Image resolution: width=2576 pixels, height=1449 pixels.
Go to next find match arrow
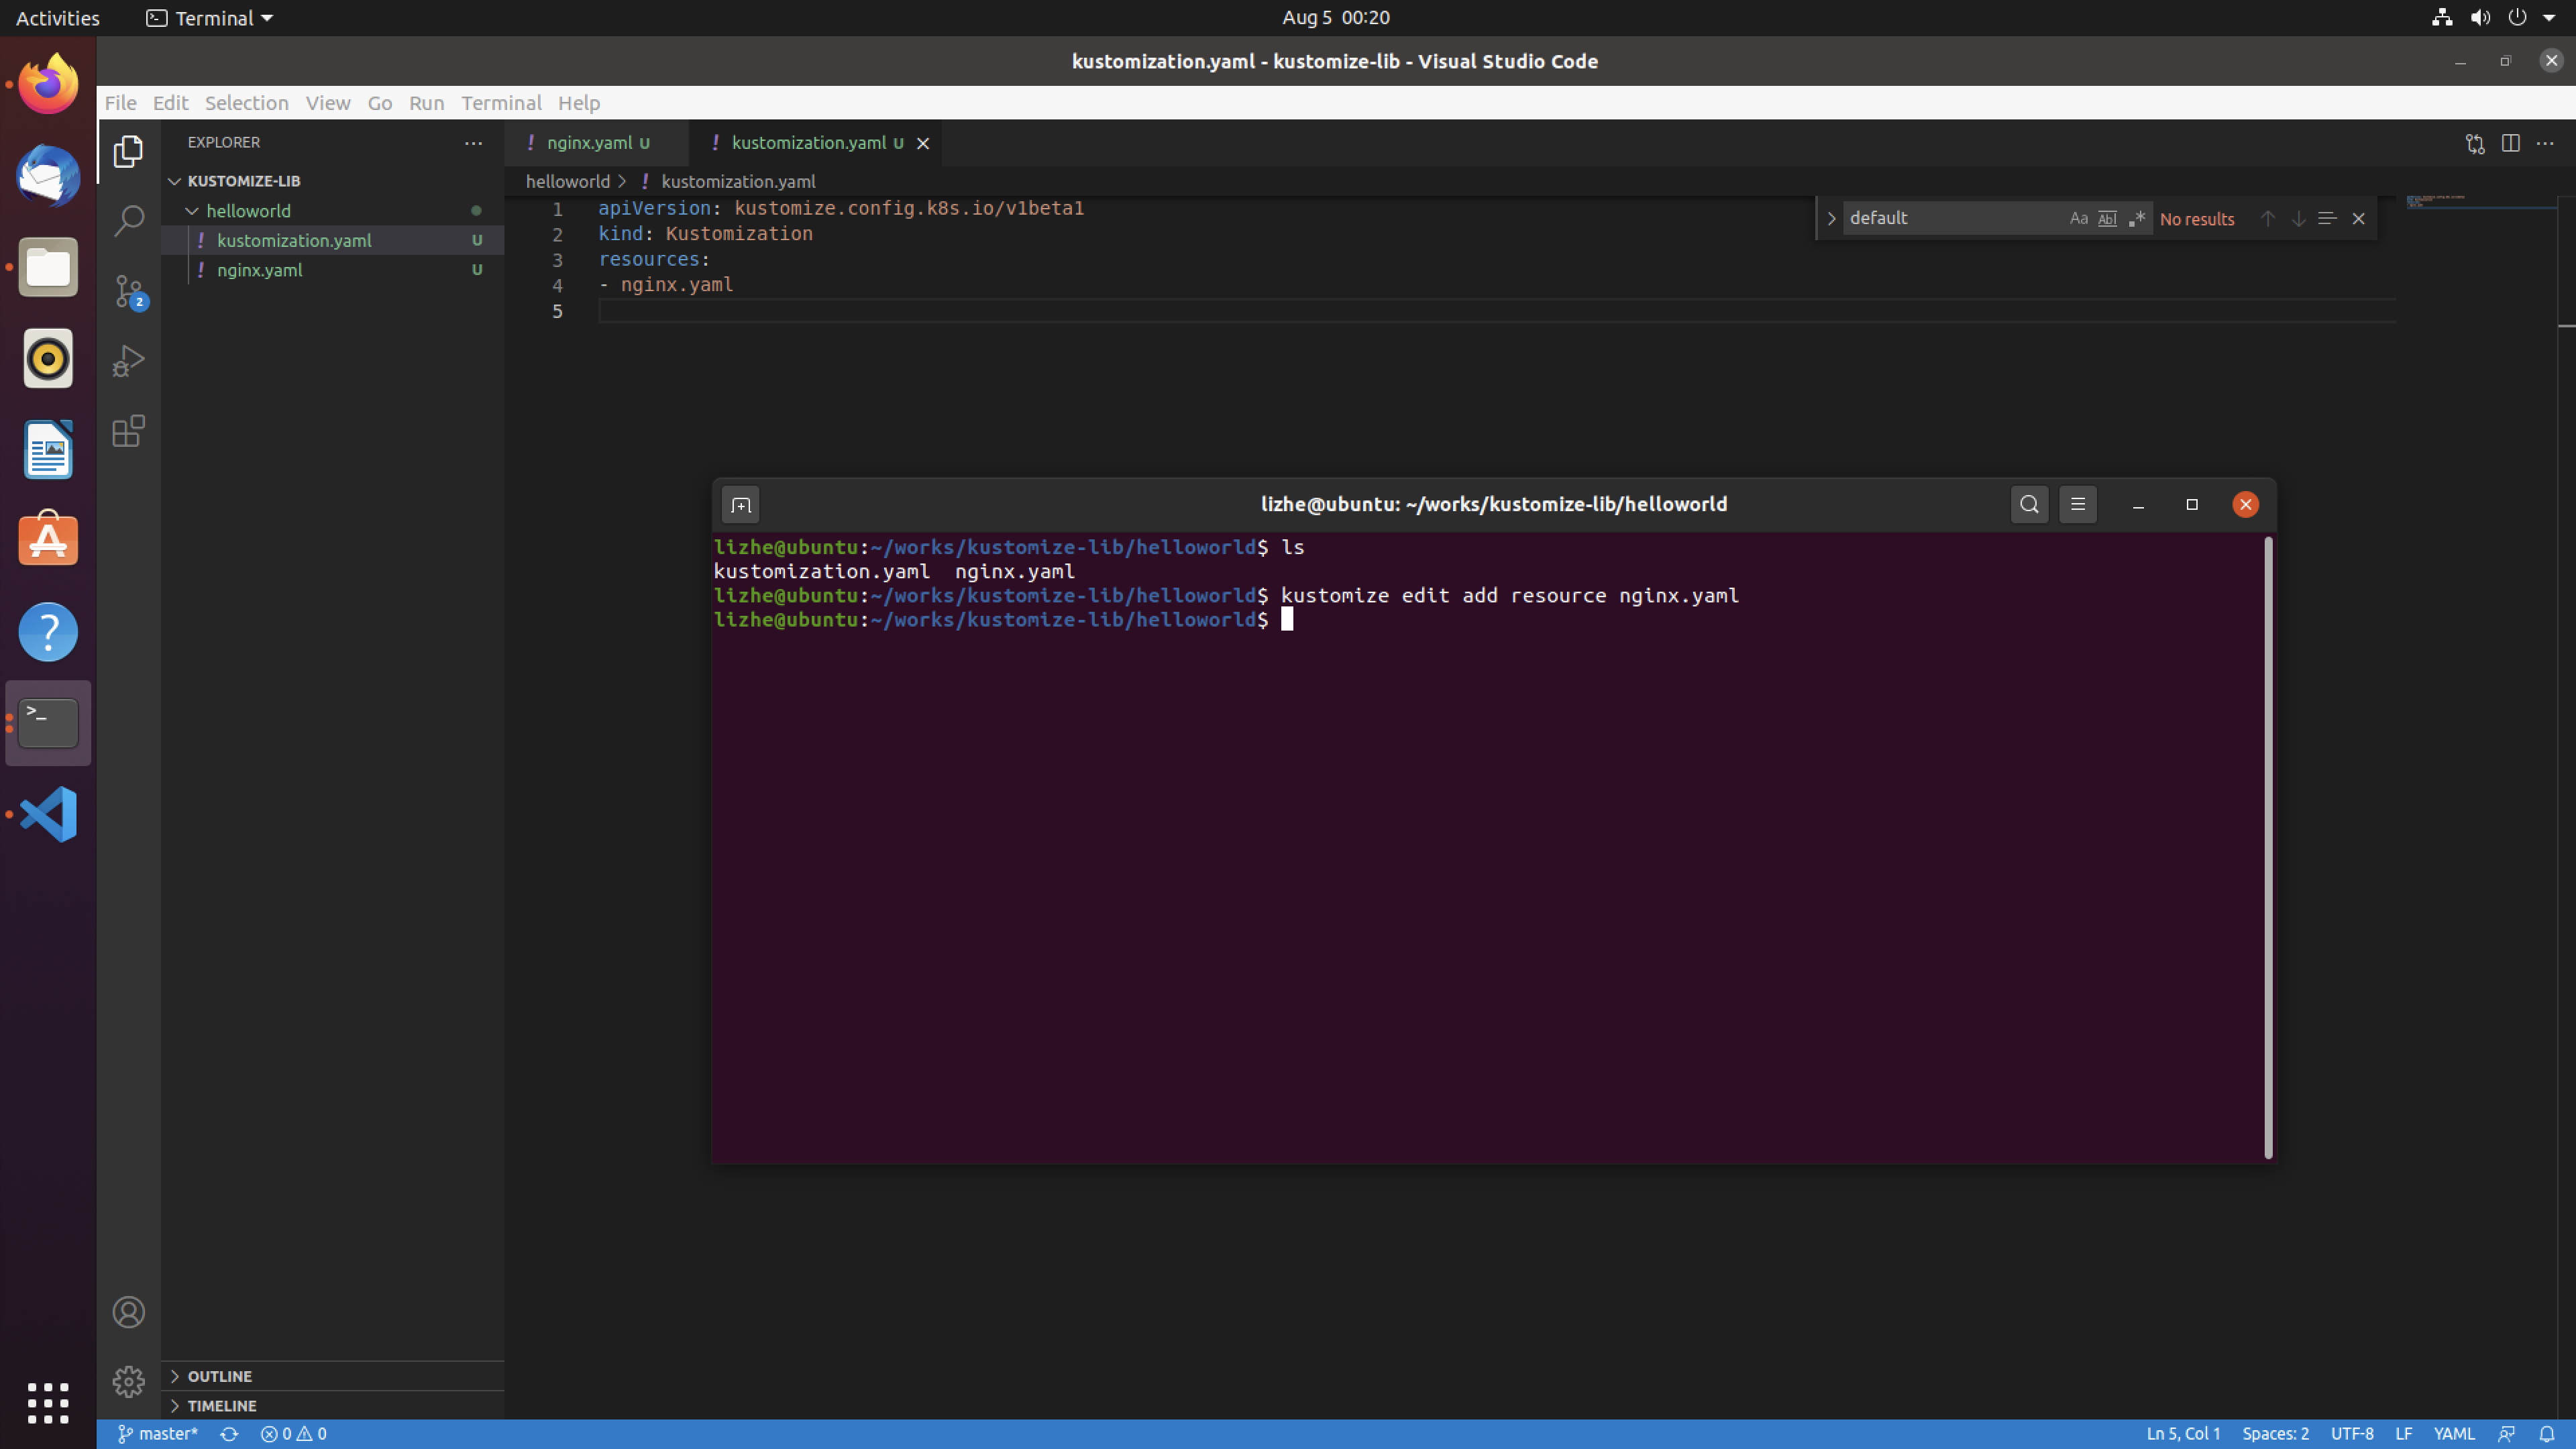pyautogui.click(x=2298, y=218)
